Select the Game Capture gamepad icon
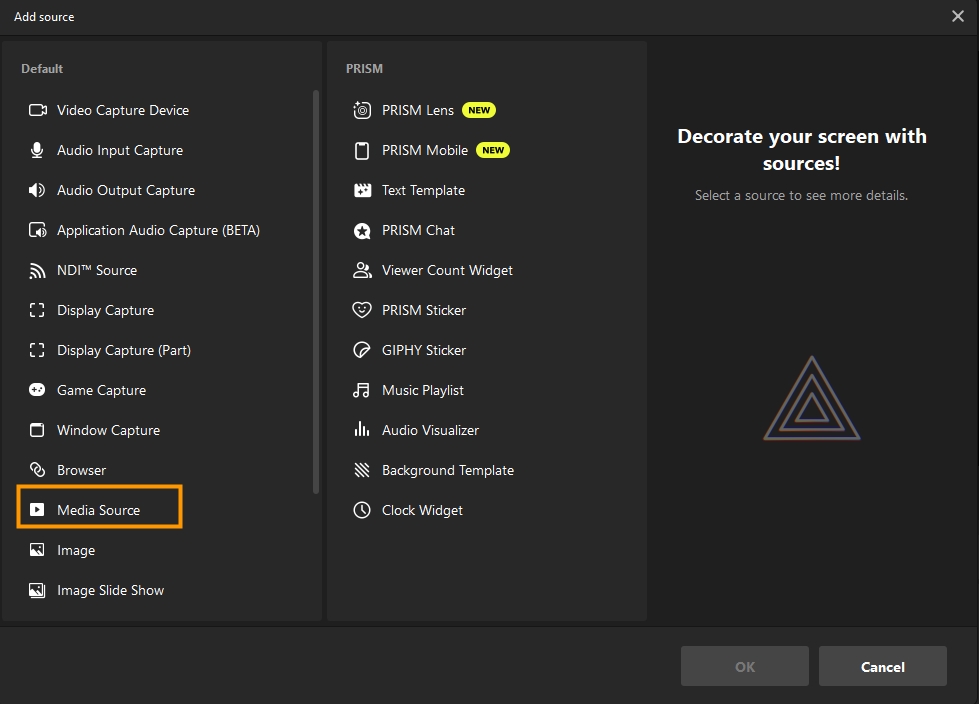This screenshot has height=704, width=979. point(37,390)
